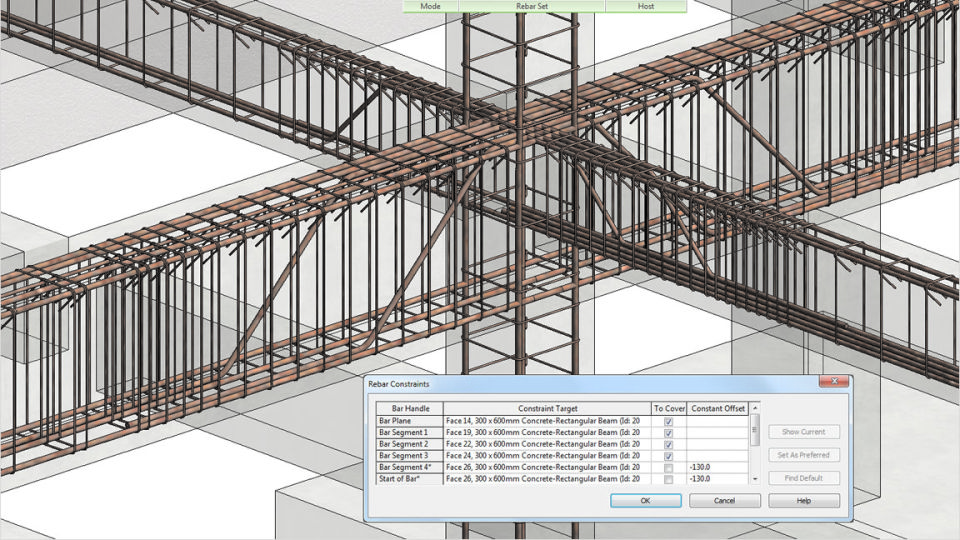The height and width of the screenshot is (540, 960).
Task: Uncheck To Cover for Bar Plane
Action: pos(668,421)
